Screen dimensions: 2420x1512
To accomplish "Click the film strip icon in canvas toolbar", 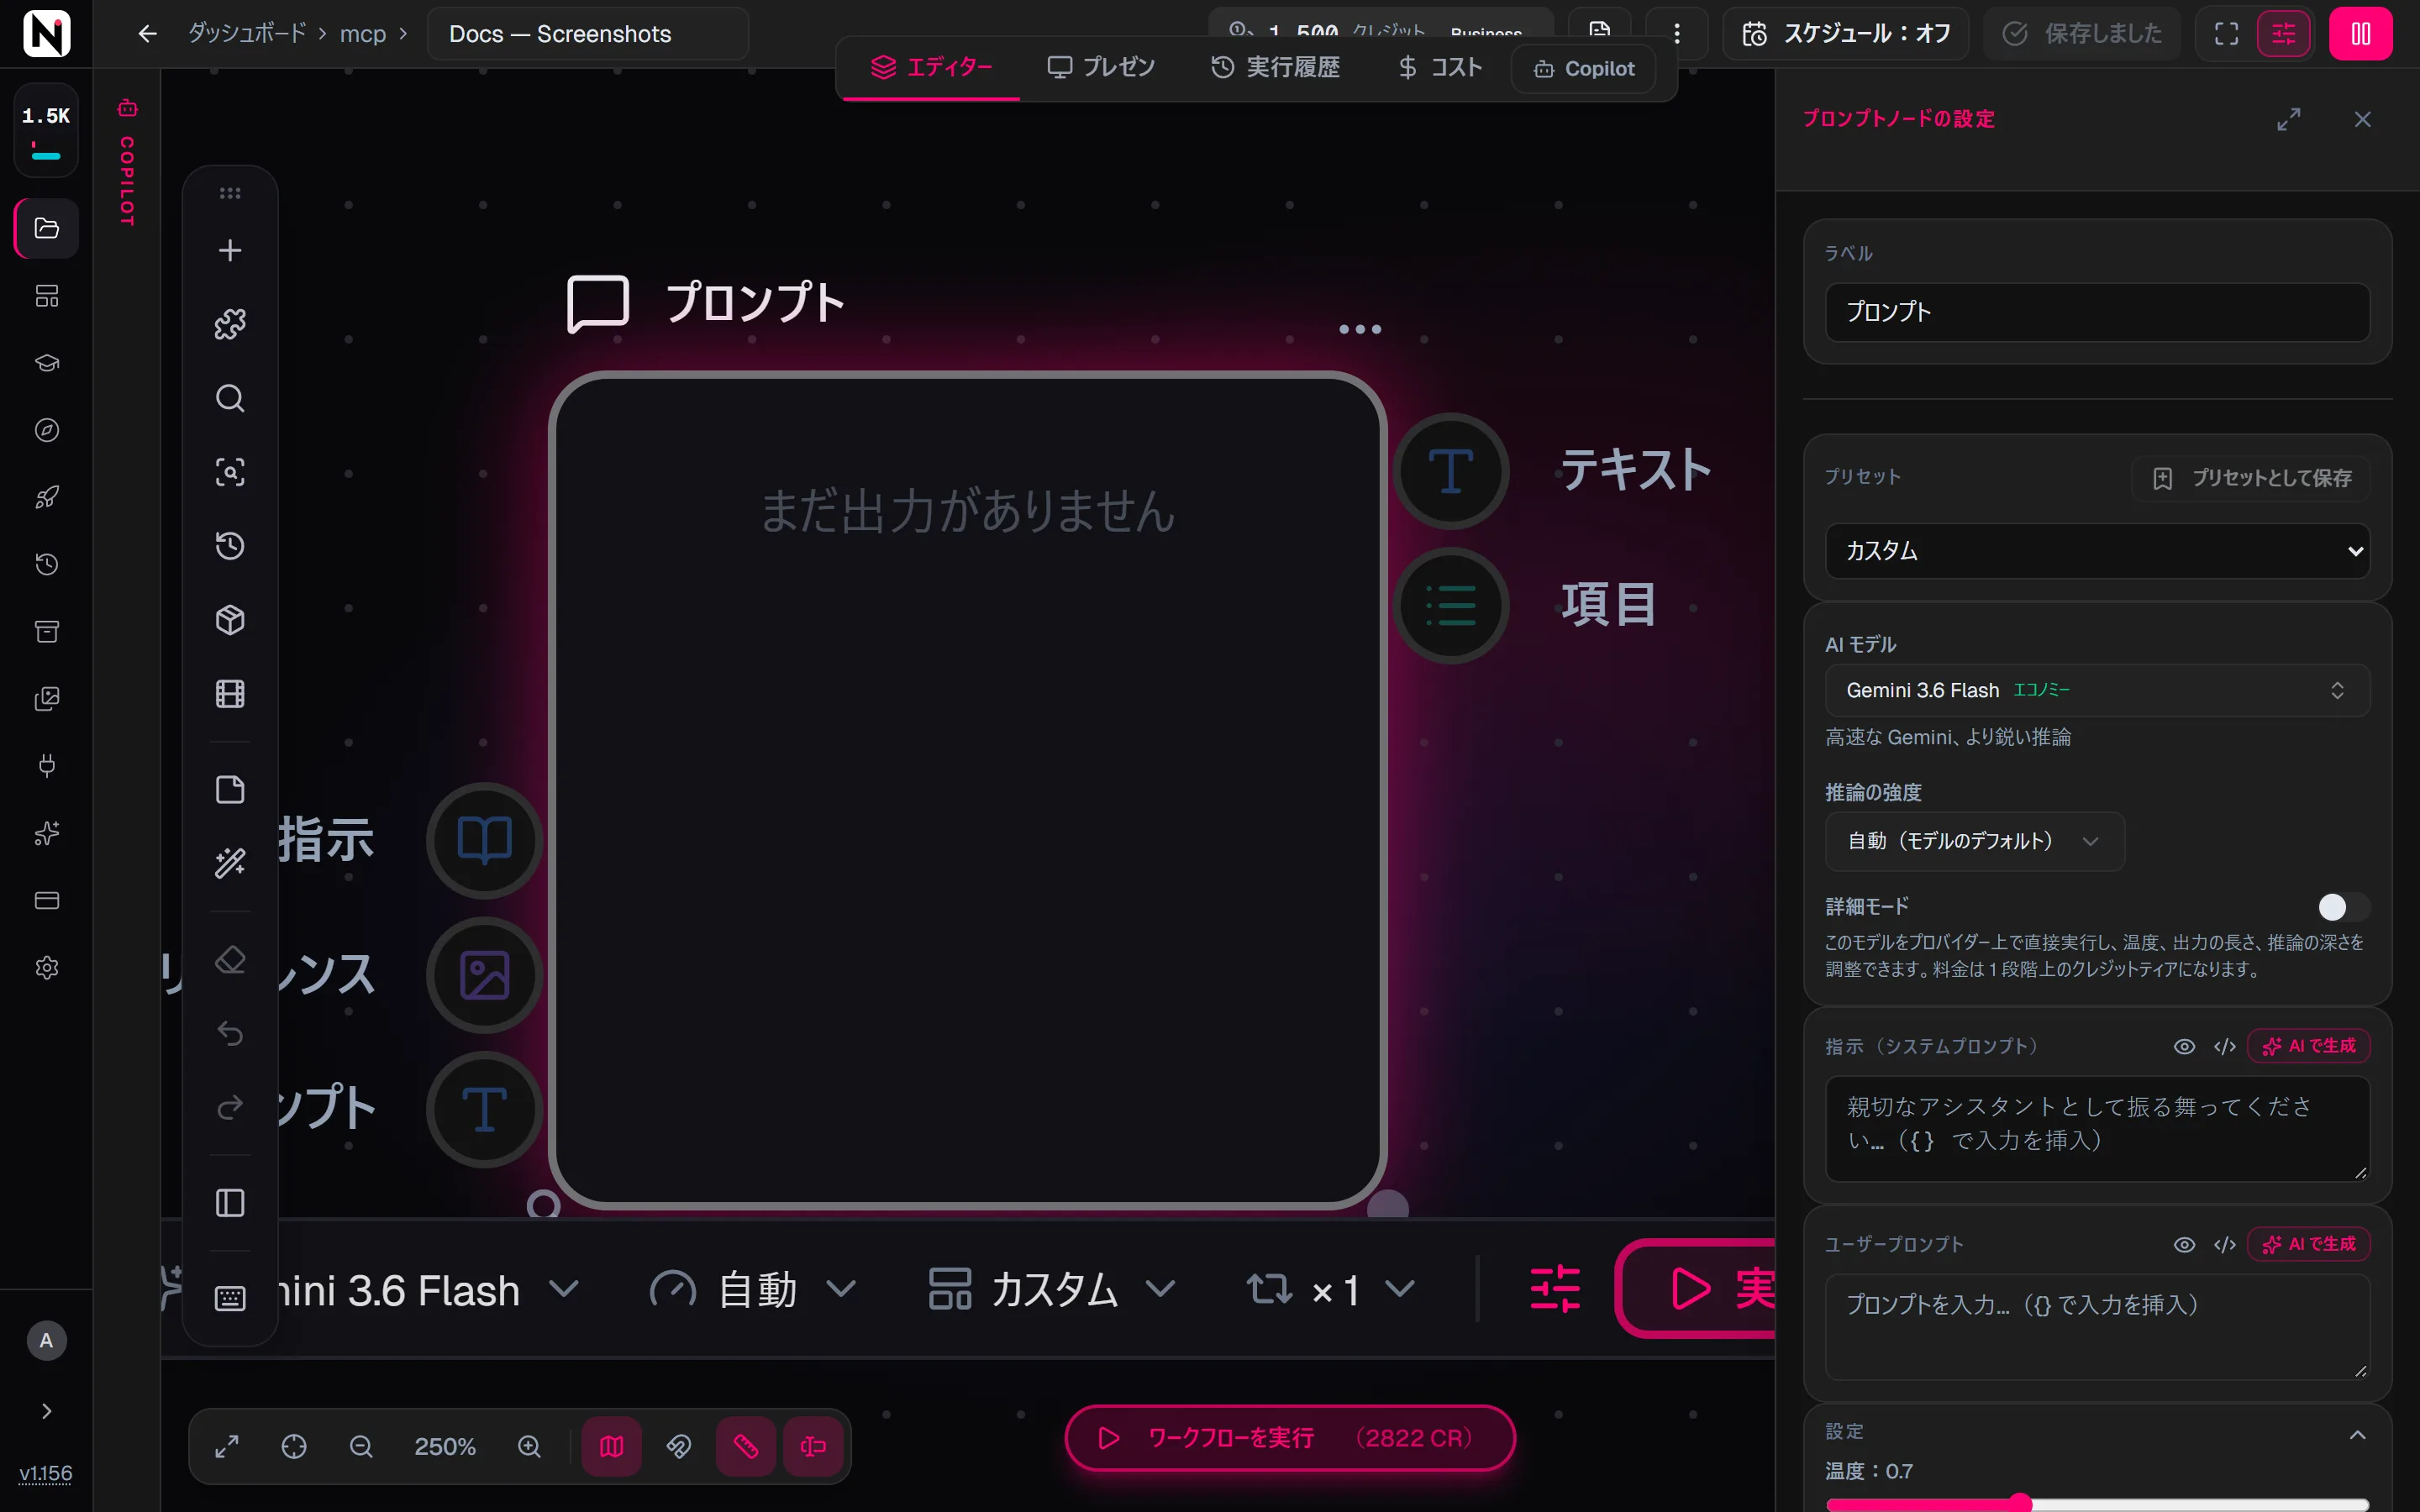I will (230, 694).
